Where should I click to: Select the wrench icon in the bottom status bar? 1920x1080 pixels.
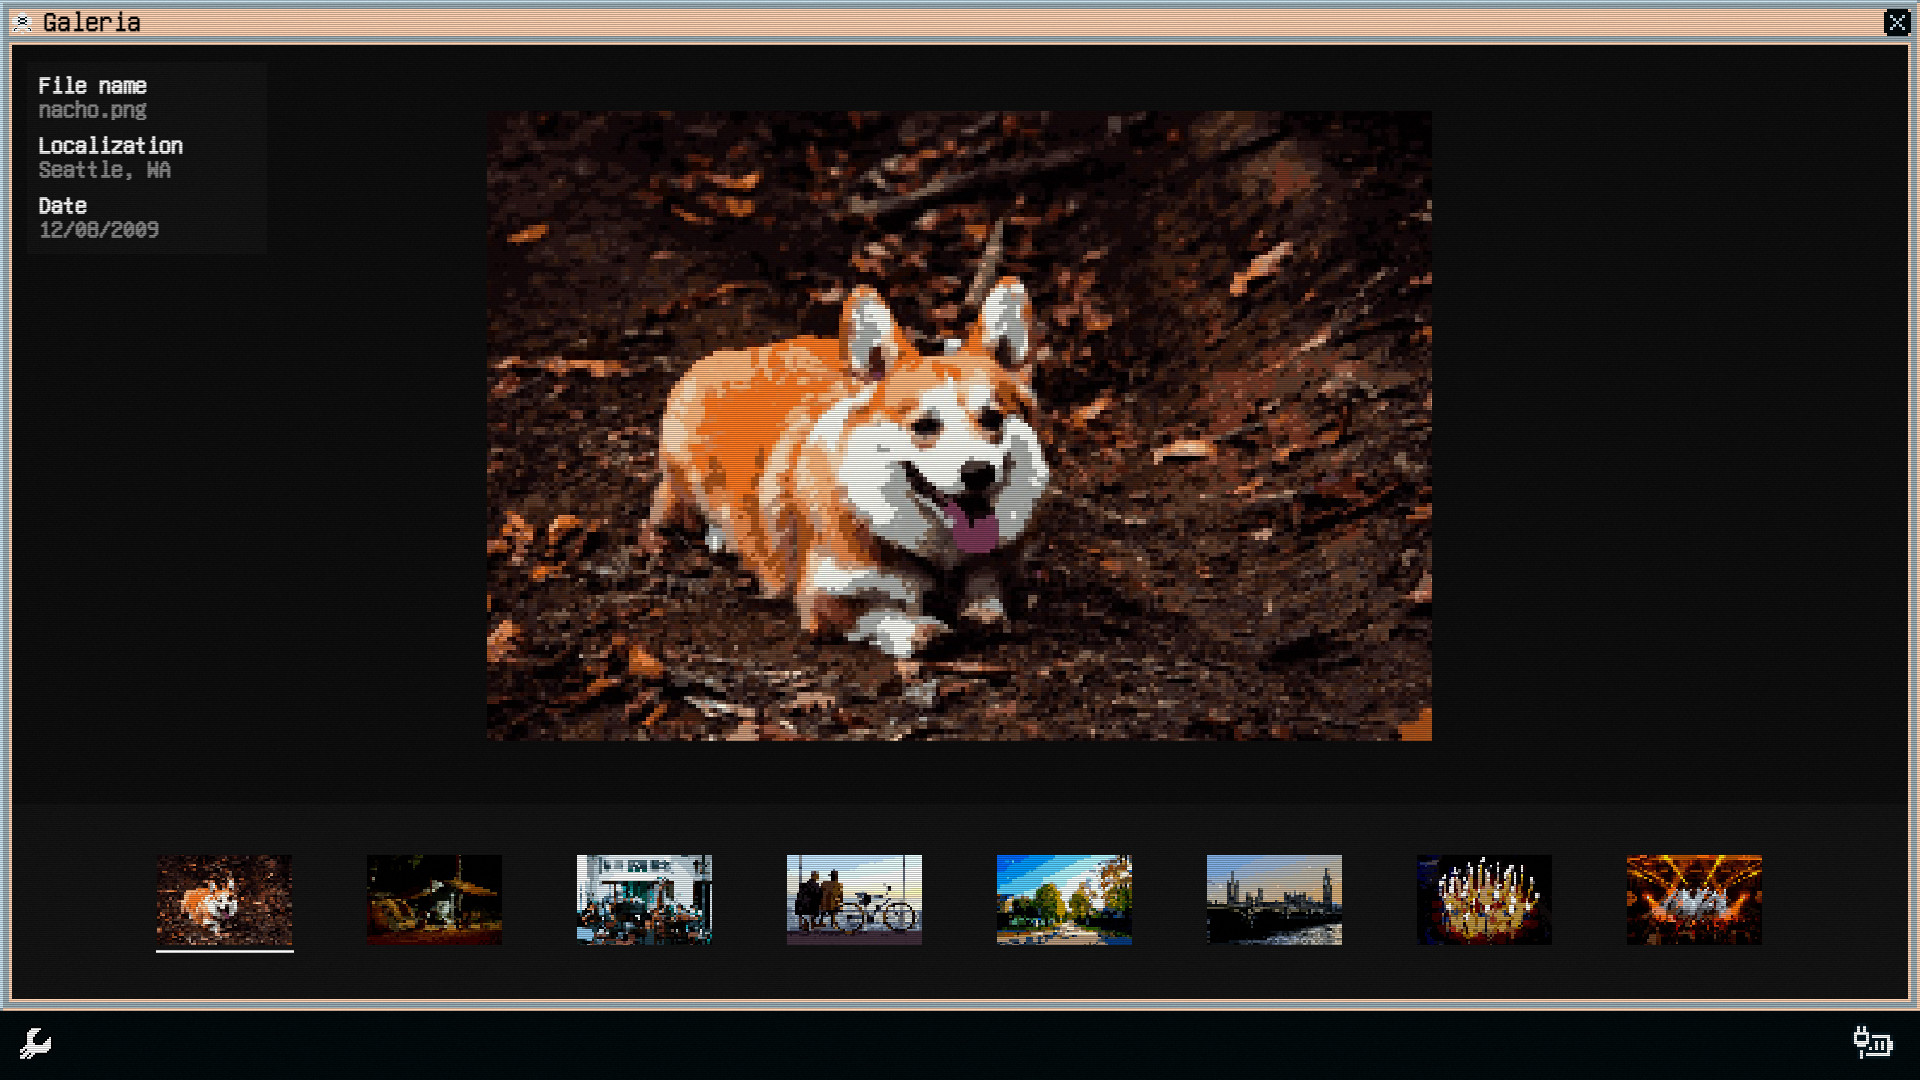(35, 1042)
